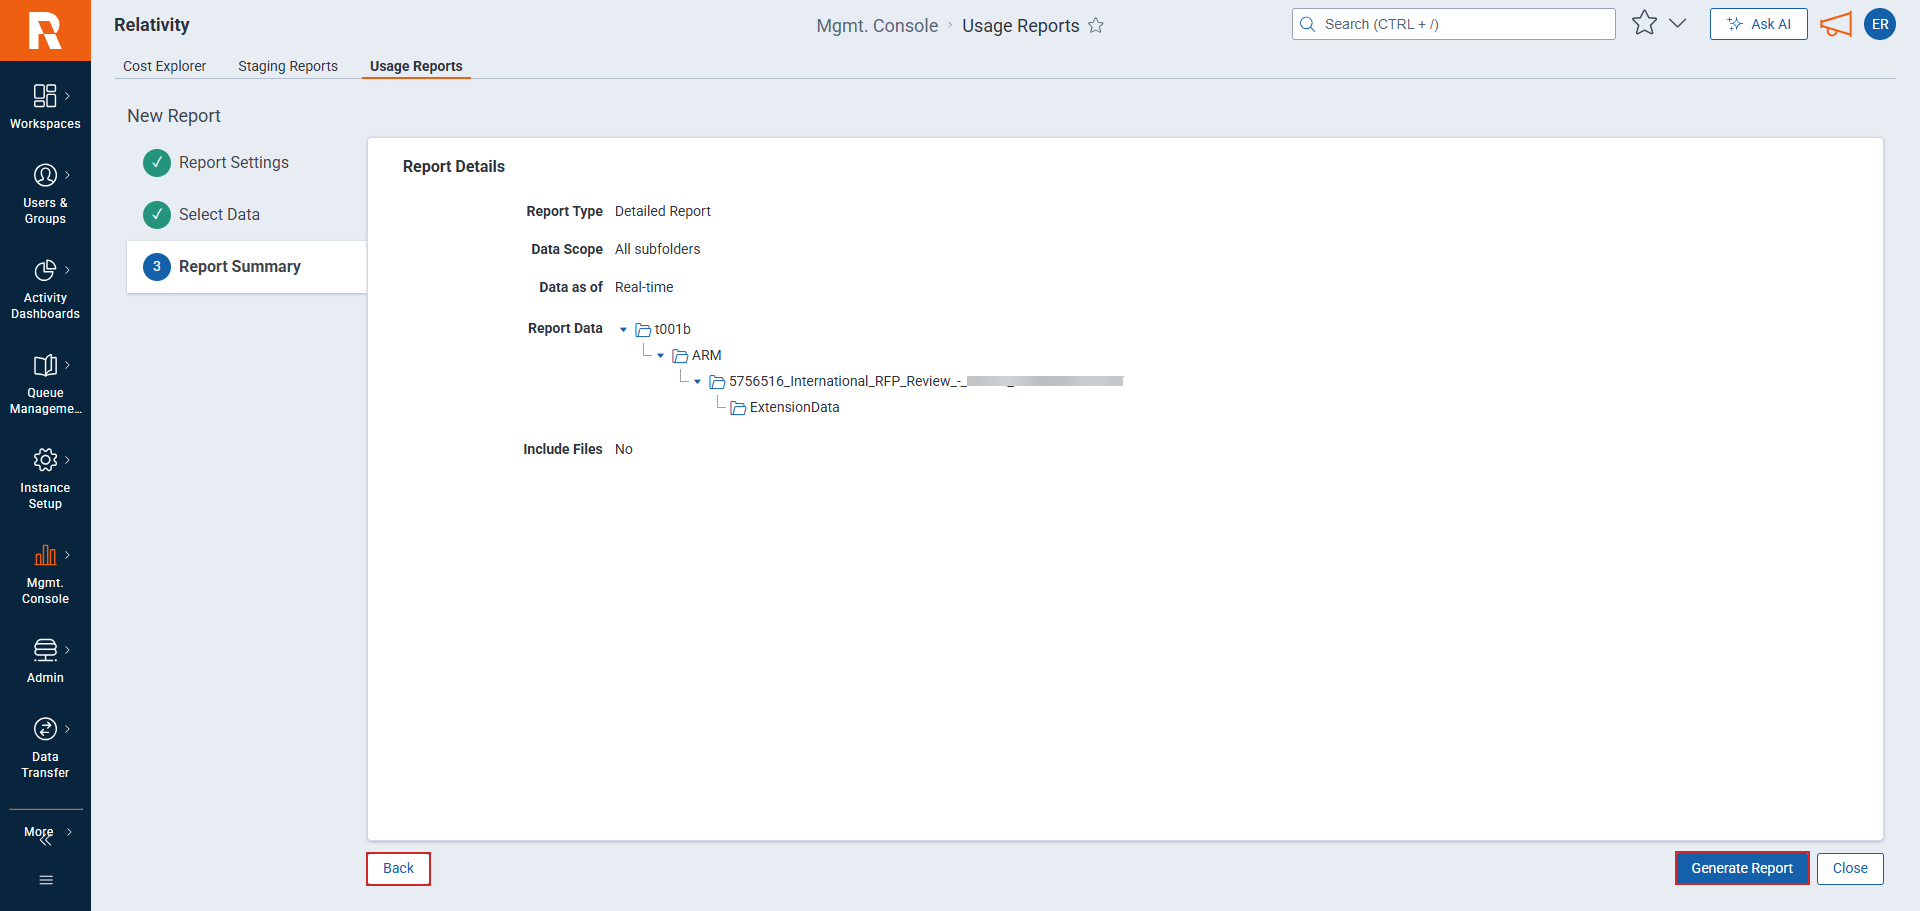
Task: Click the 'Report Details' heading
Action: pos(454,167)
